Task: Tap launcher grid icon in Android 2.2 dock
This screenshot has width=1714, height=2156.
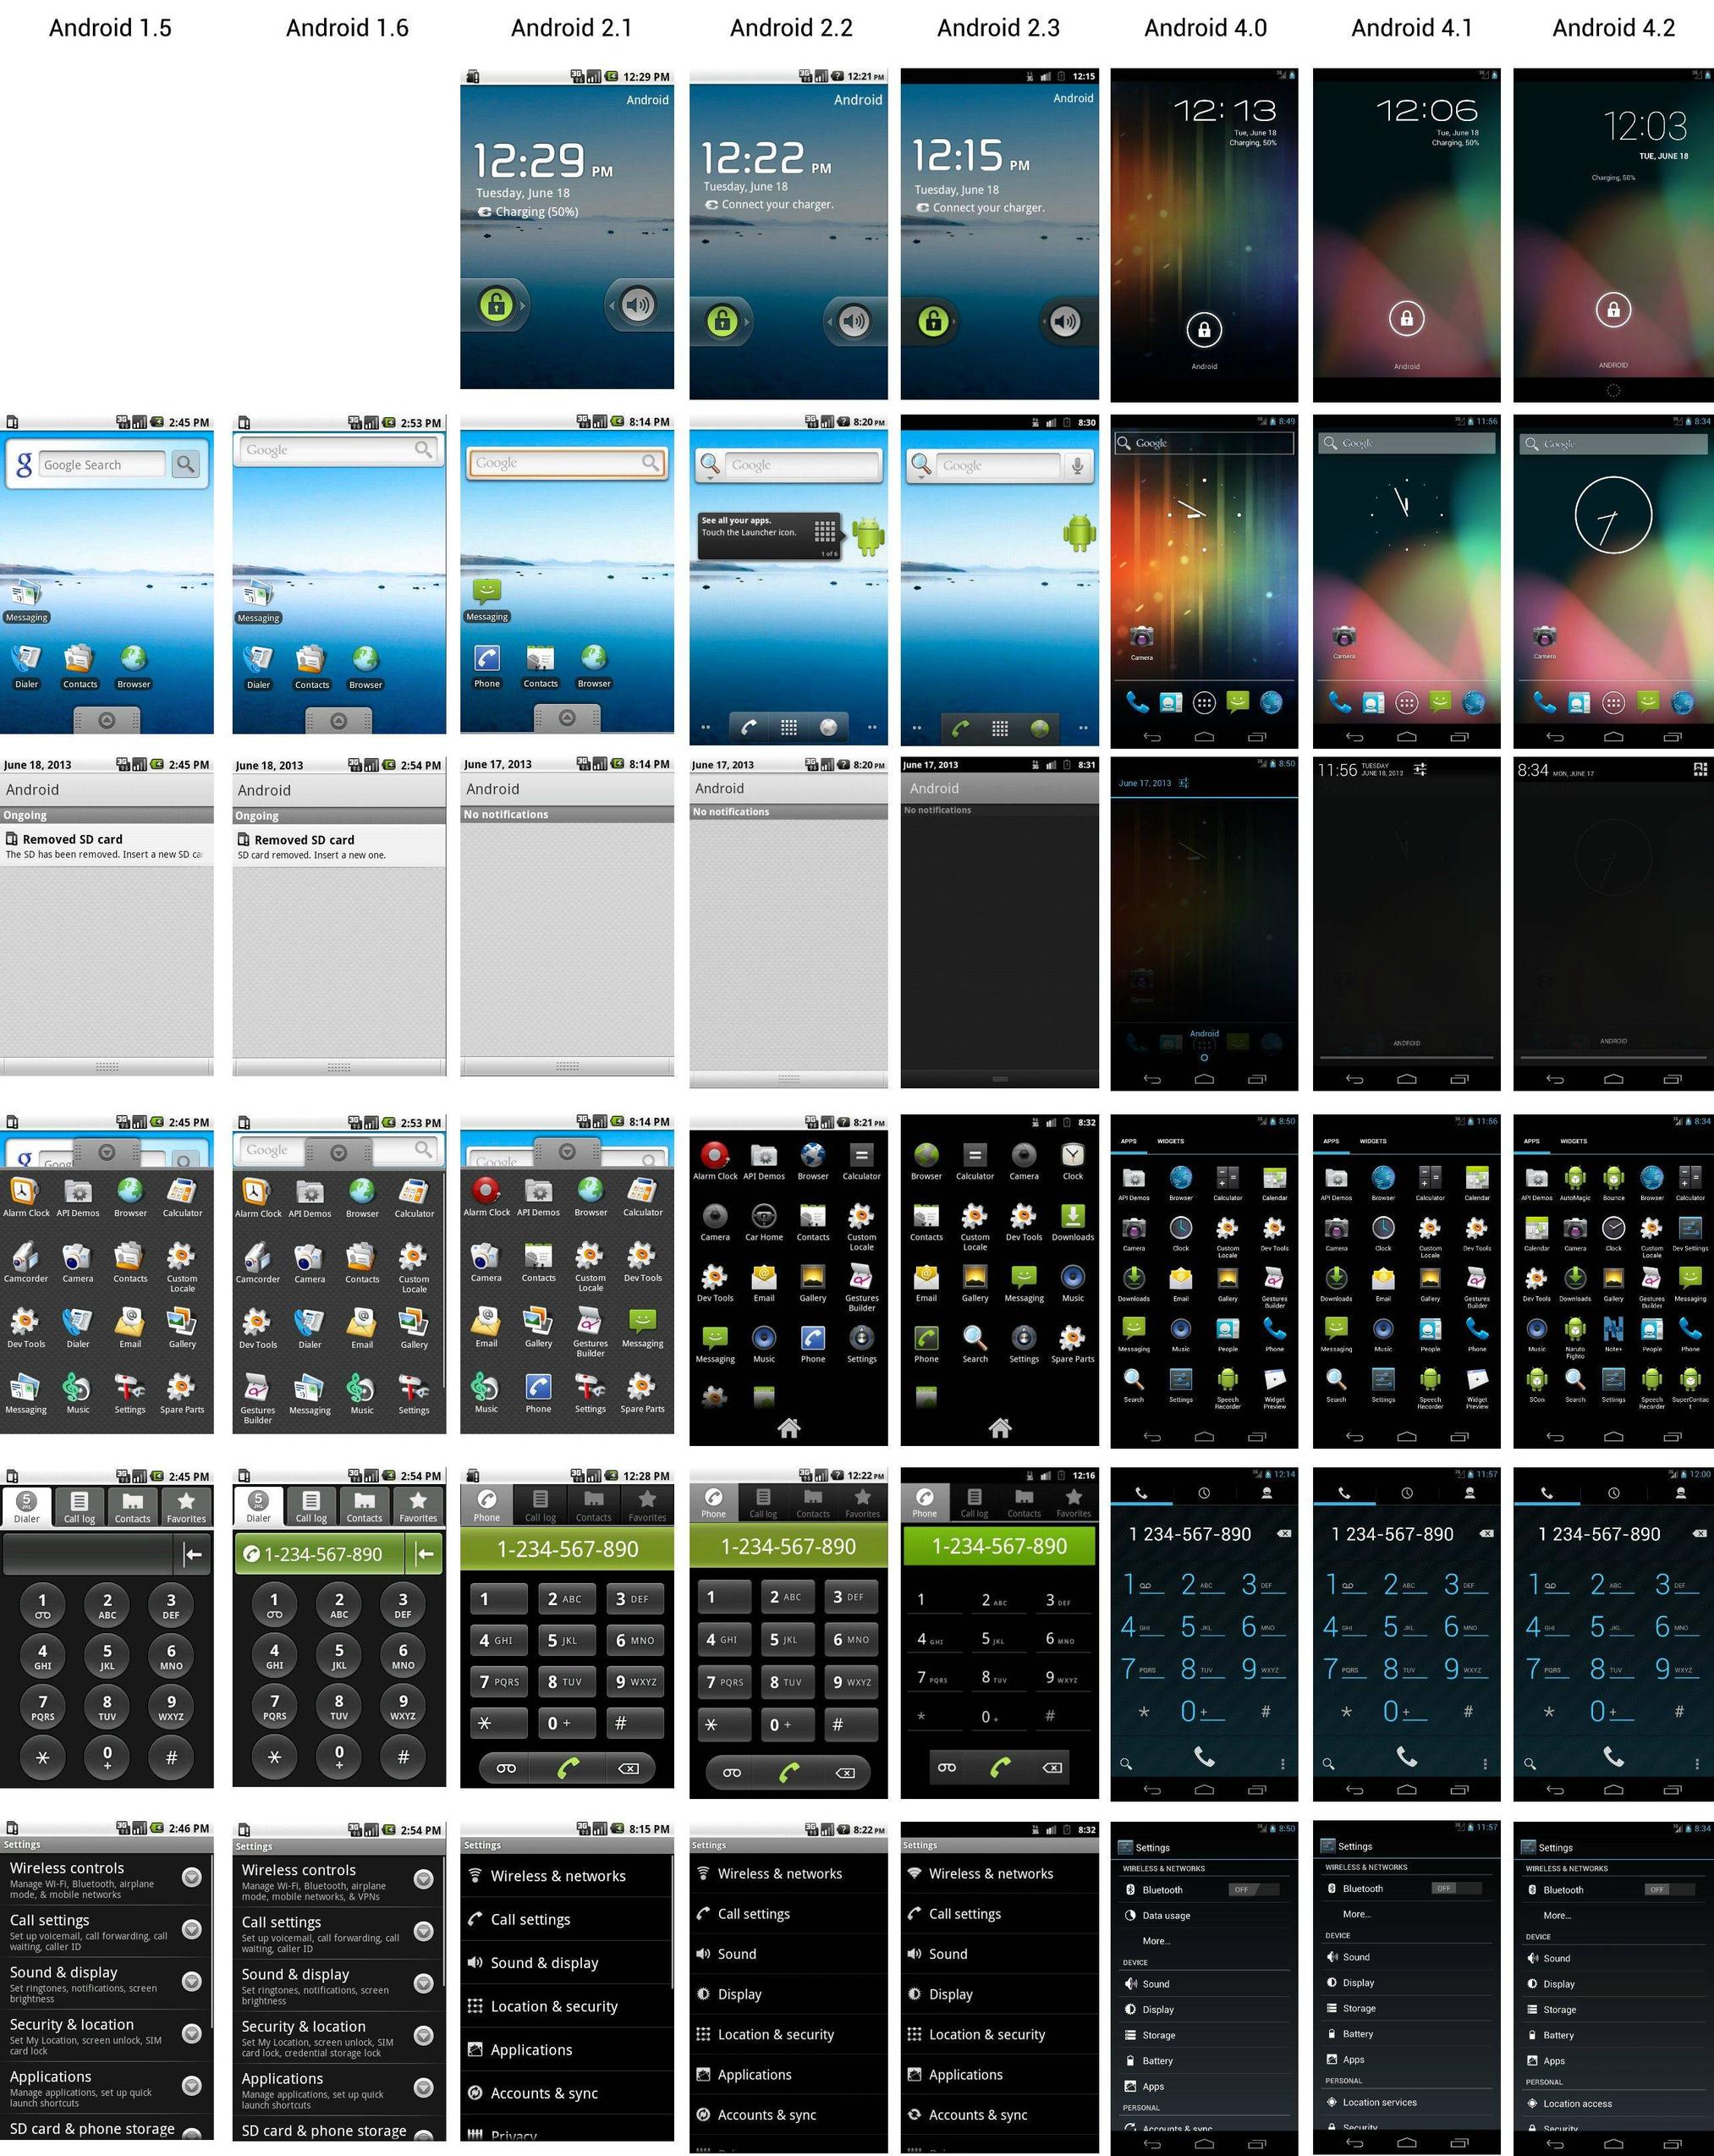Action: (x=789, y=727)
